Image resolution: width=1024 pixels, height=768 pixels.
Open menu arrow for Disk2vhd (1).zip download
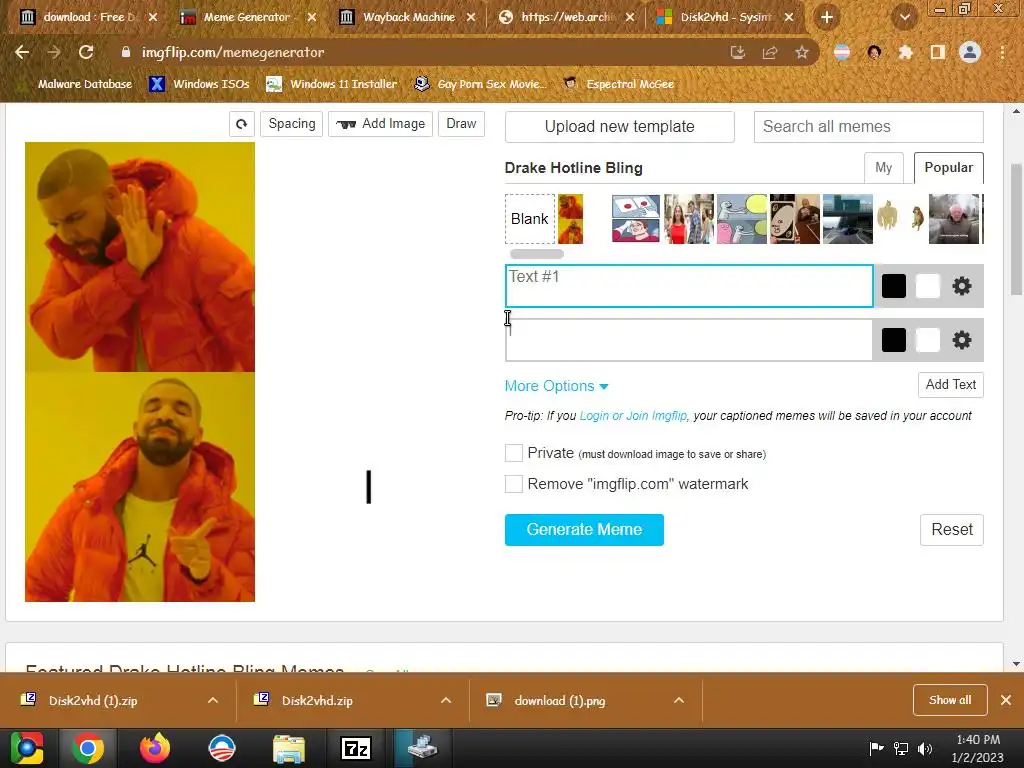click(213, 700)
